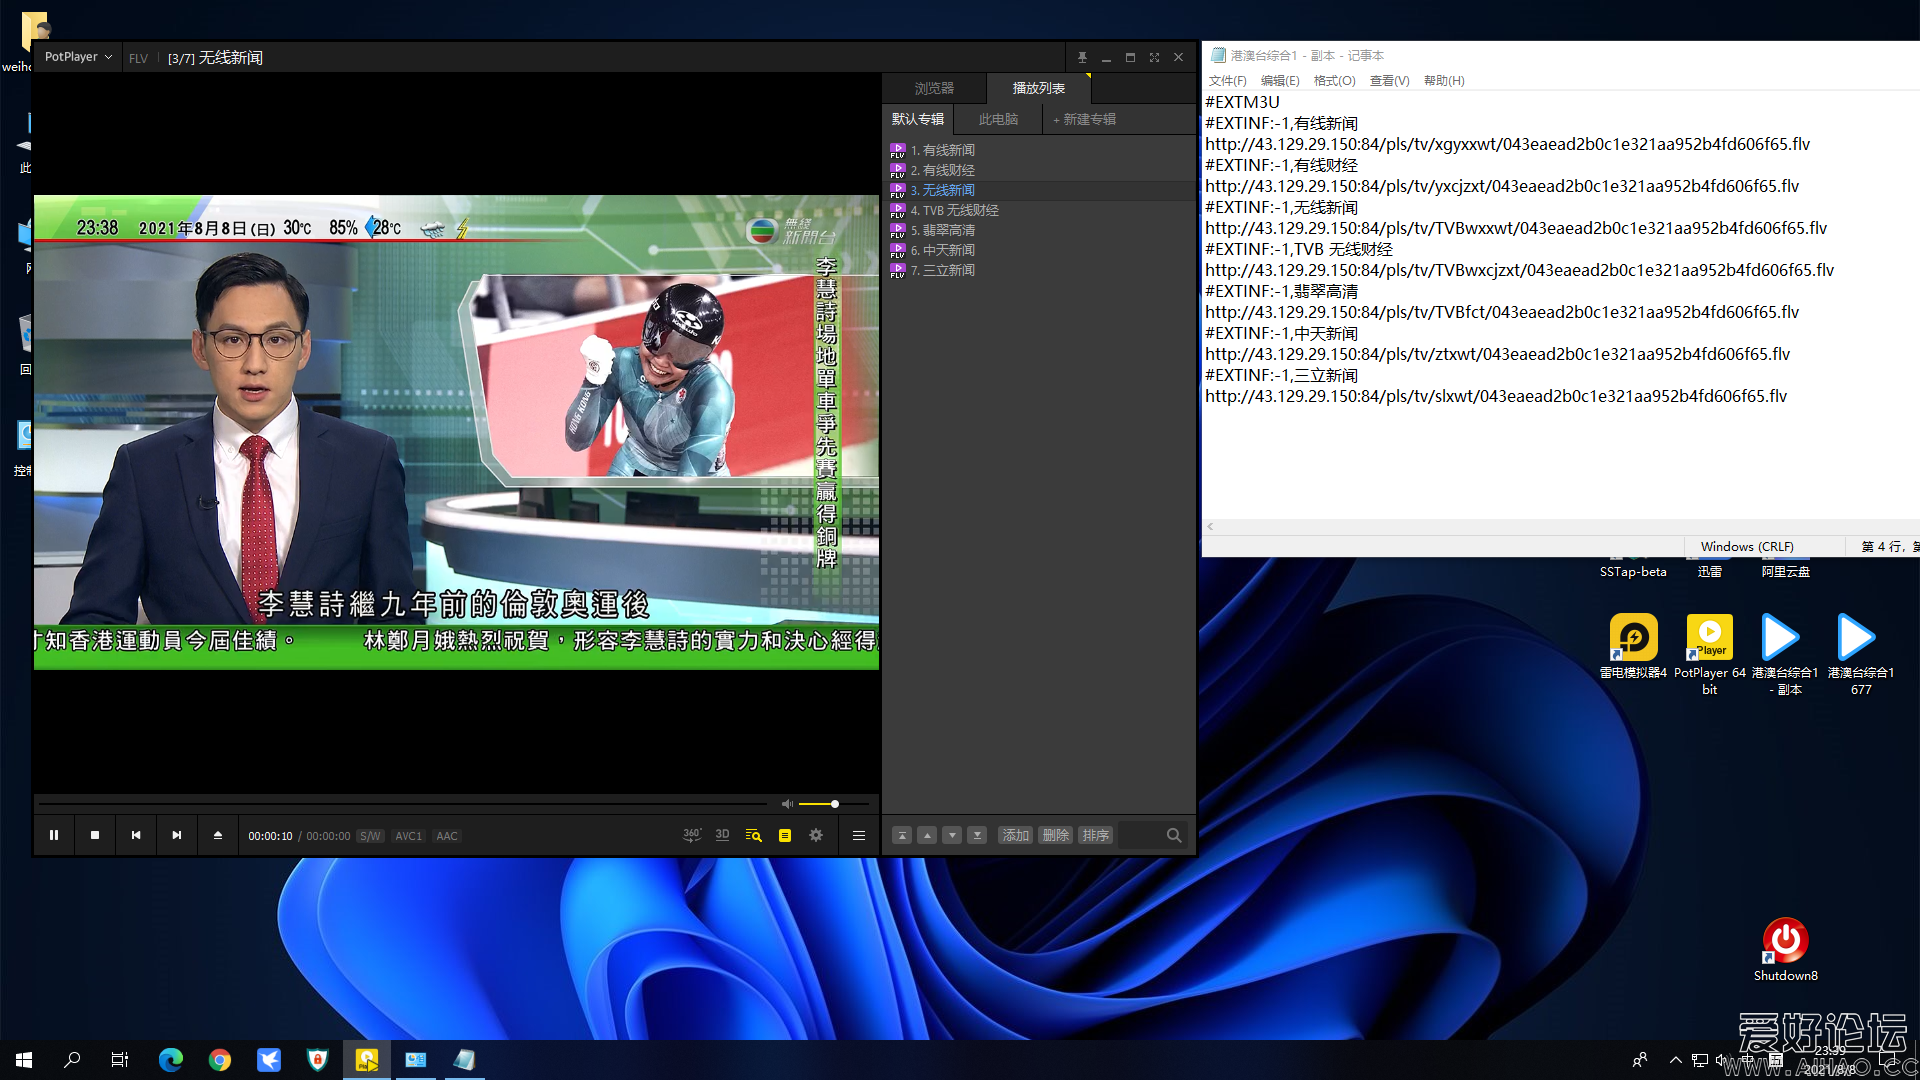This screenshot has height=1080, width=1920.
Task: Open PotPlayer settings gear
Action: 816,835
